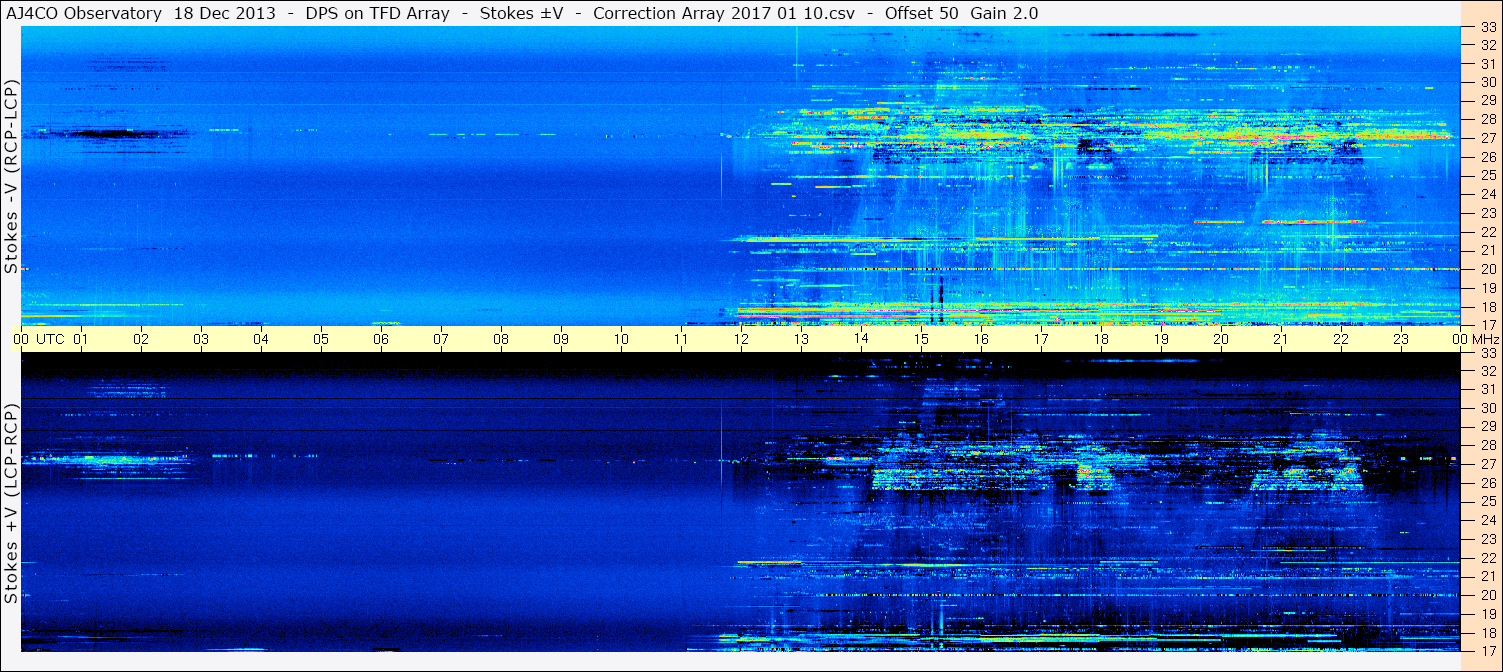The height and width of the screenshot is (672, 1503).
Task: Click the 26 MHz tick of the lower Stokes +V panel
Action: (1487, 483)
